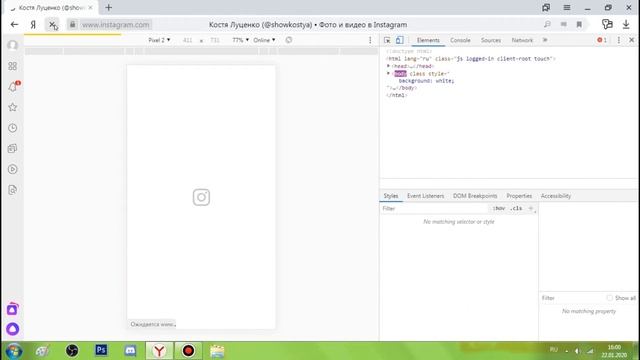Viewport: 640px width, 360px height.
Task: Click the address bar URL
Action: (x=116, y=24)
